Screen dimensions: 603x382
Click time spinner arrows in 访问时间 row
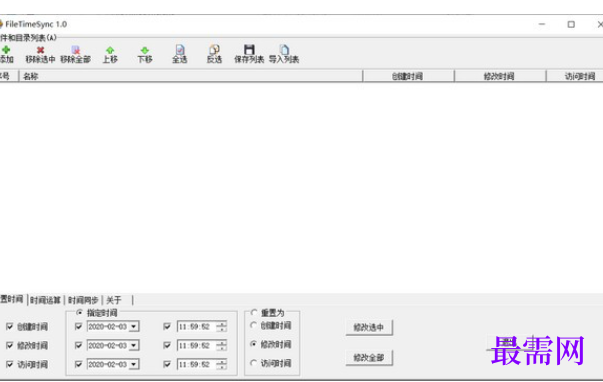click(x=221, y=364)
